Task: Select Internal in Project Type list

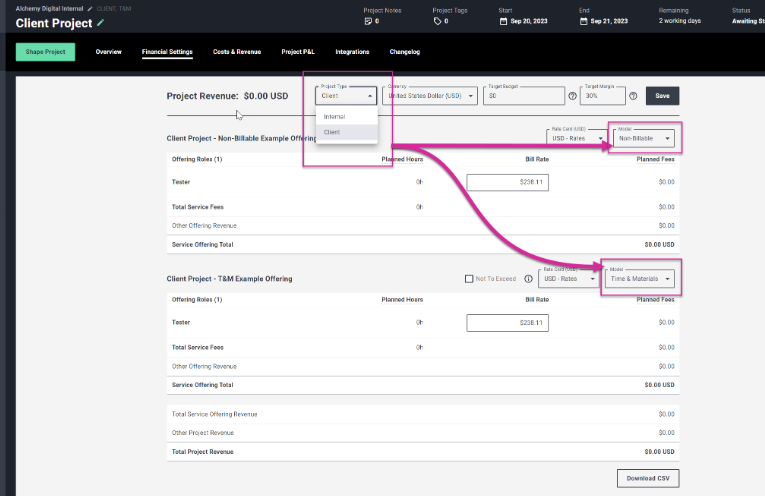Action: coord(347,117)
